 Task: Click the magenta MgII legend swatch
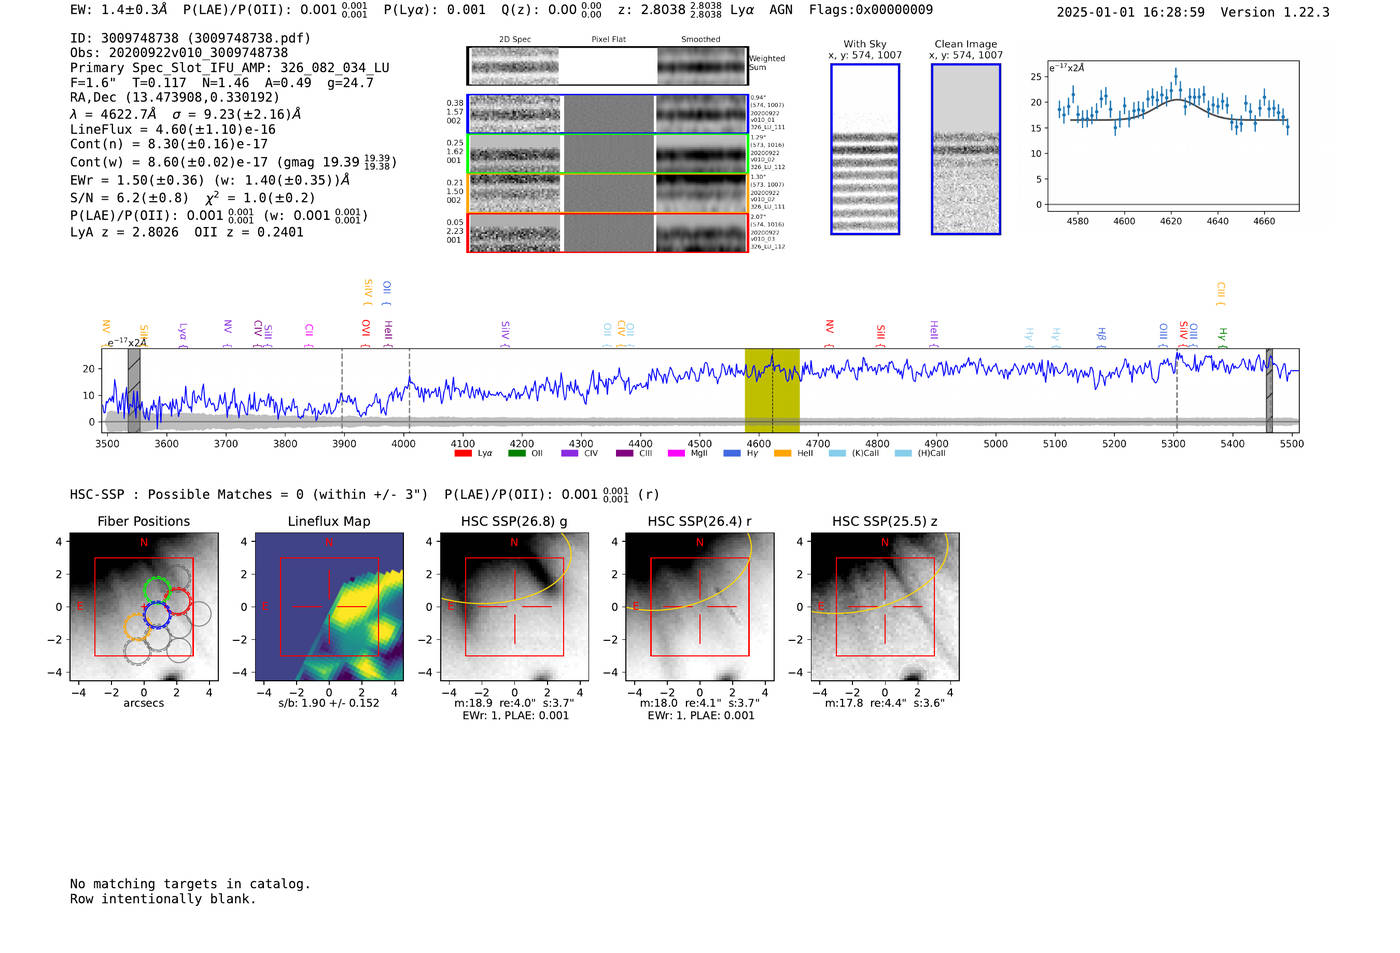pyautogui.click(x=677, y=453)
